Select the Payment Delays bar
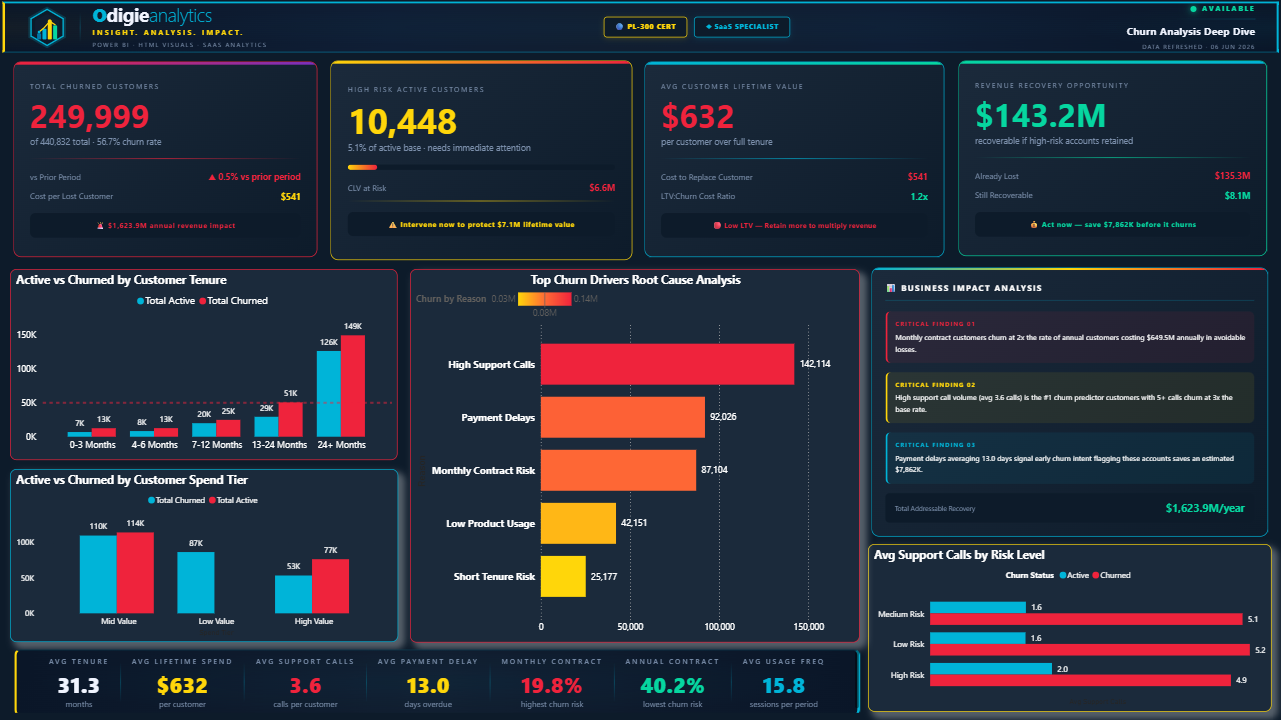The width and height of the screenshot is (1281, 720). point(623,417)
